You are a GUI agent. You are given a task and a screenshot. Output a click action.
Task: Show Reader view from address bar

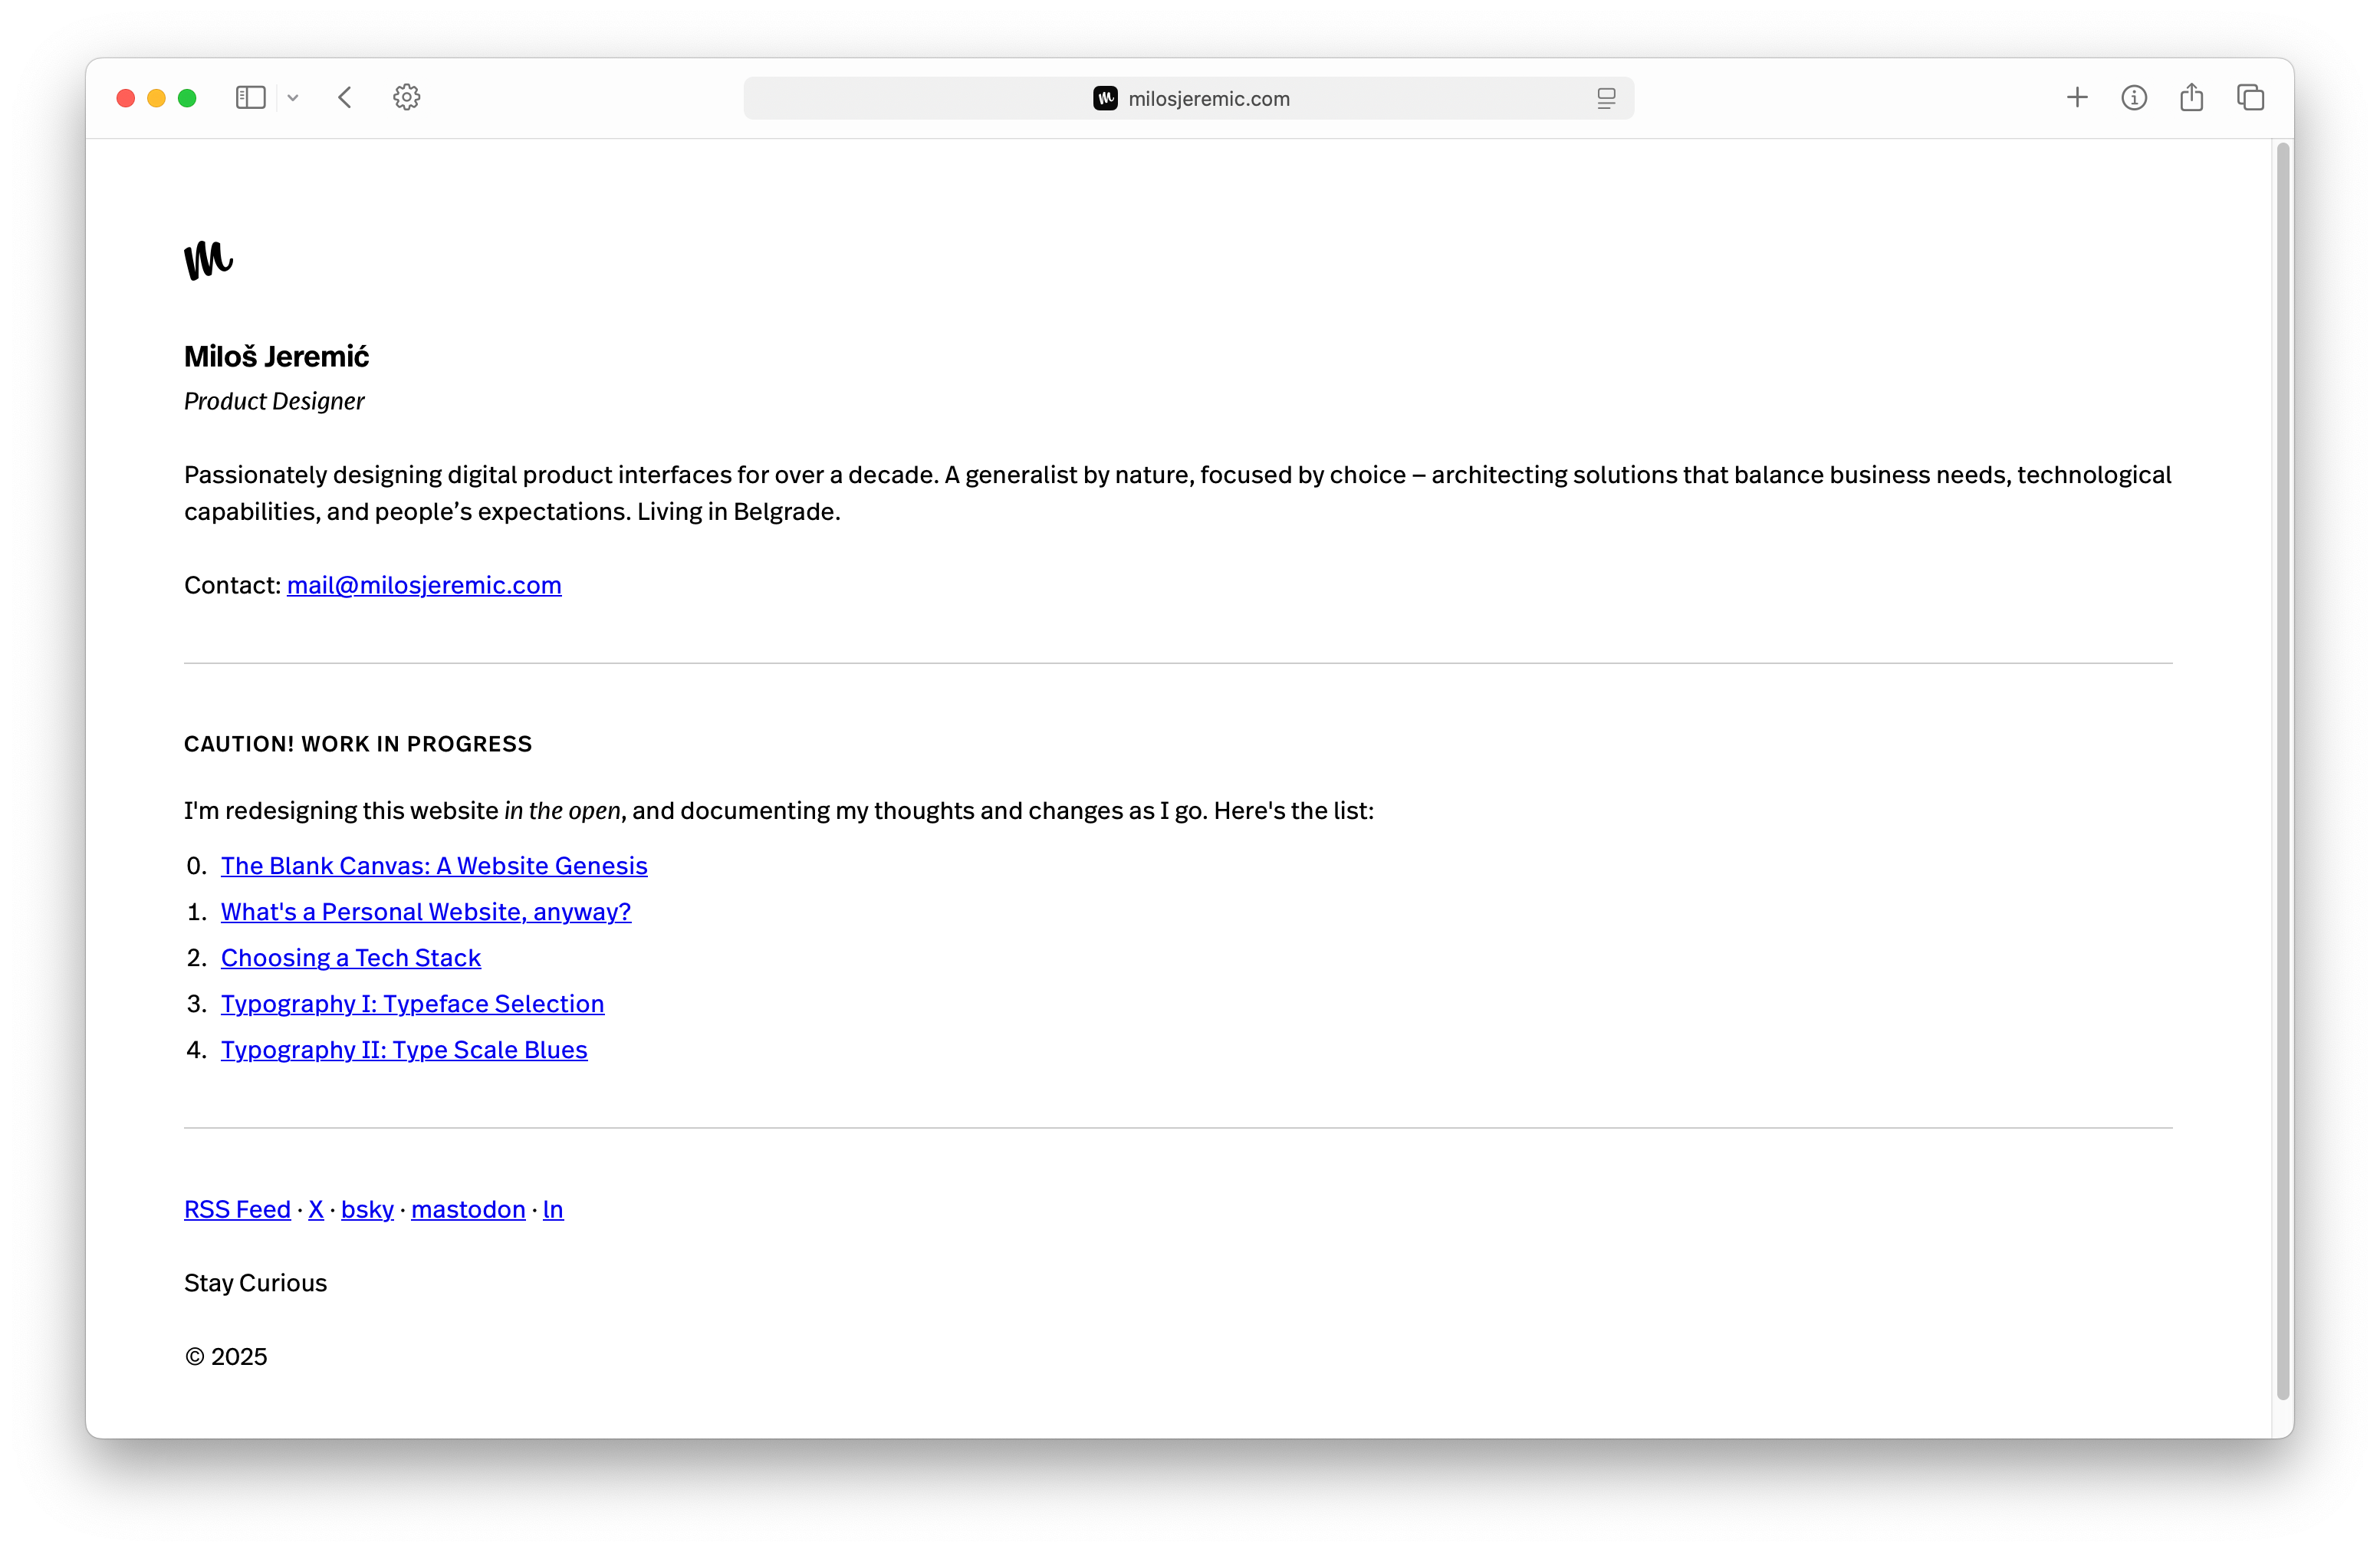coord(1606,98)
